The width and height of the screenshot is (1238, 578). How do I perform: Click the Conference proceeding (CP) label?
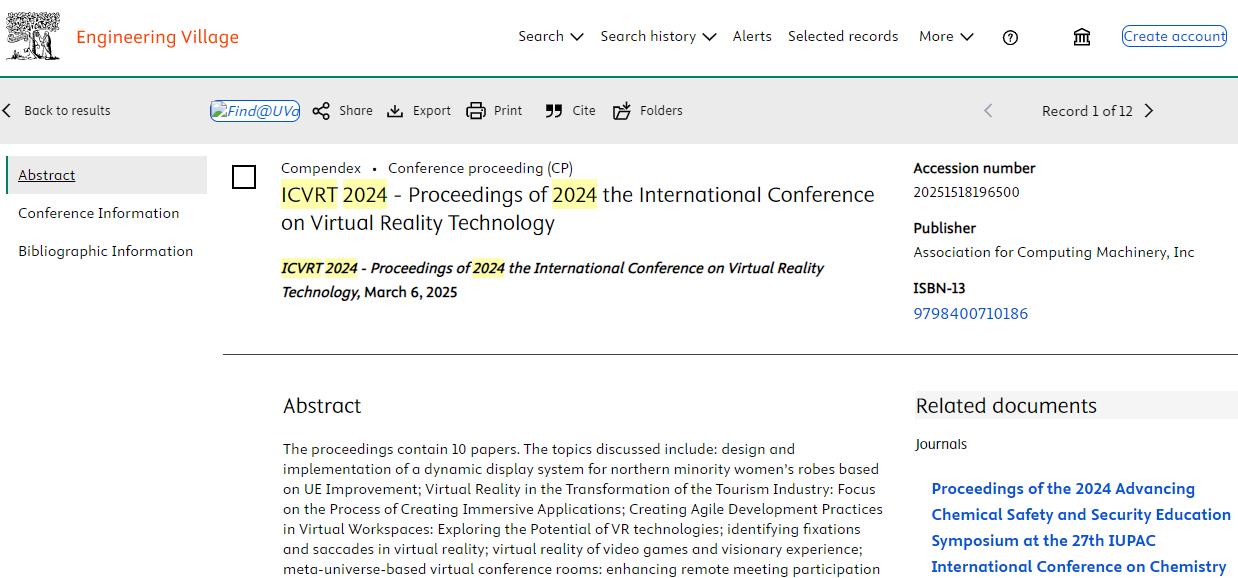coord(480,168)
